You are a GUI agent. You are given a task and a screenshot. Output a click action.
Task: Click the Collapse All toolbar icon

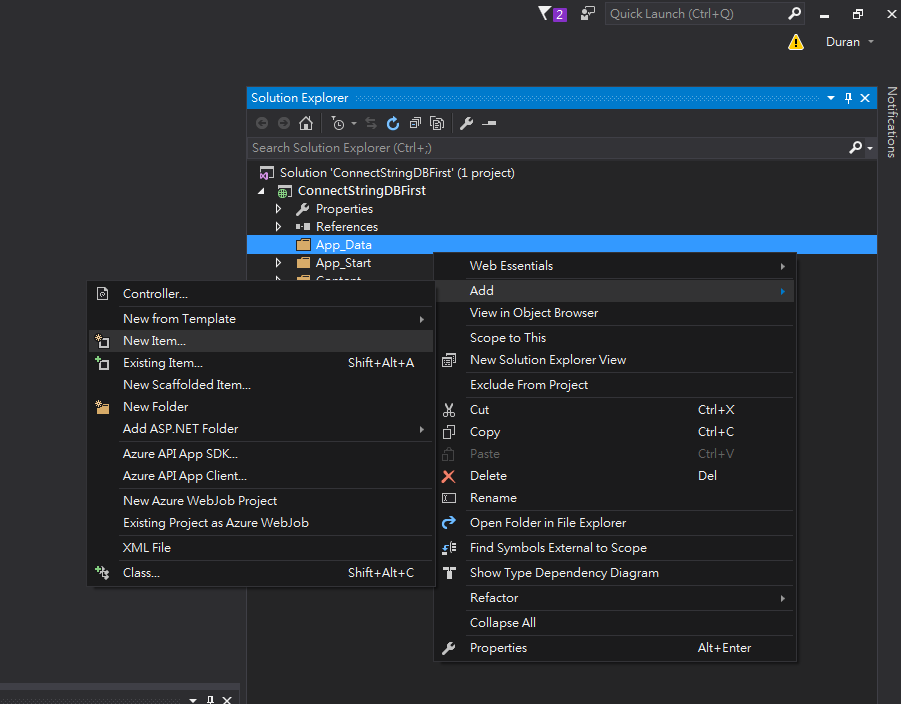pyautogui.click(x=415, y=123)
